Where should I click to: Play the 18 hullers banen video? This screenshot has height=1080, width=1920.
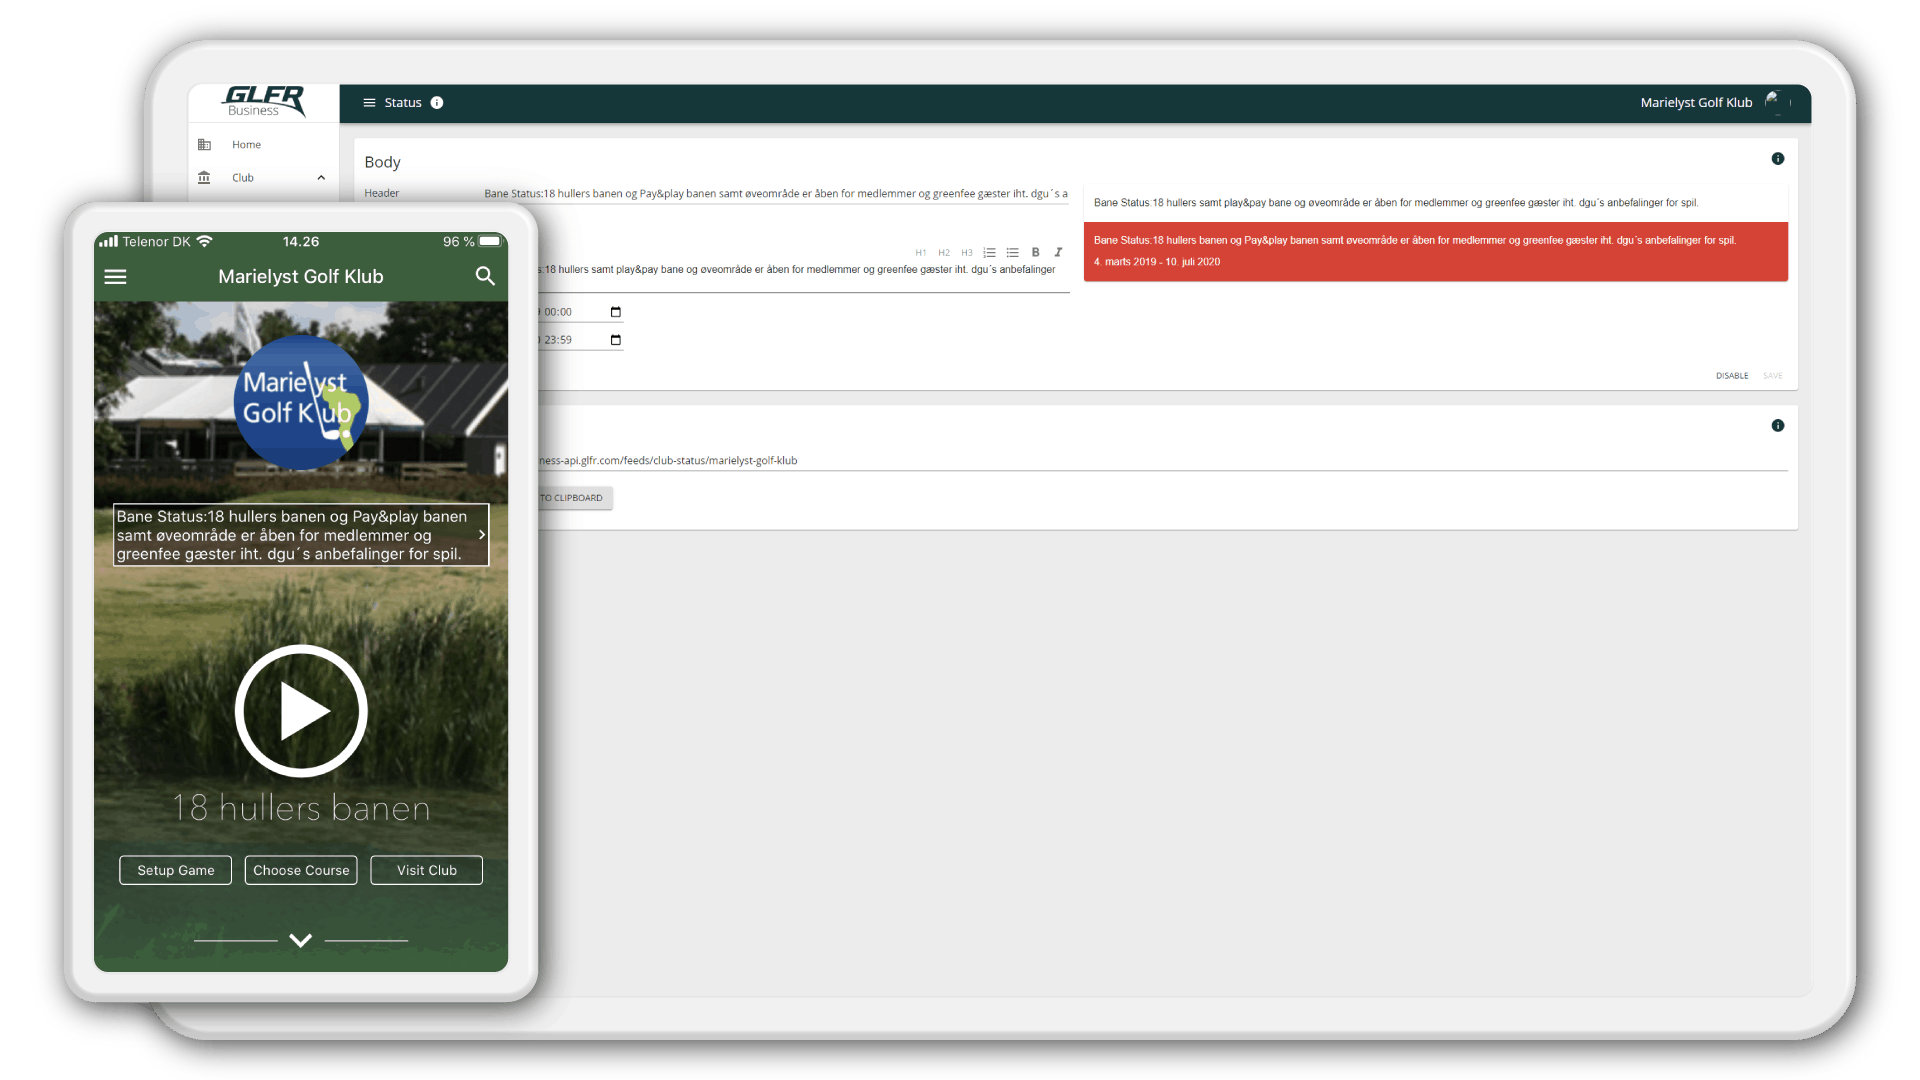[301, 711]
